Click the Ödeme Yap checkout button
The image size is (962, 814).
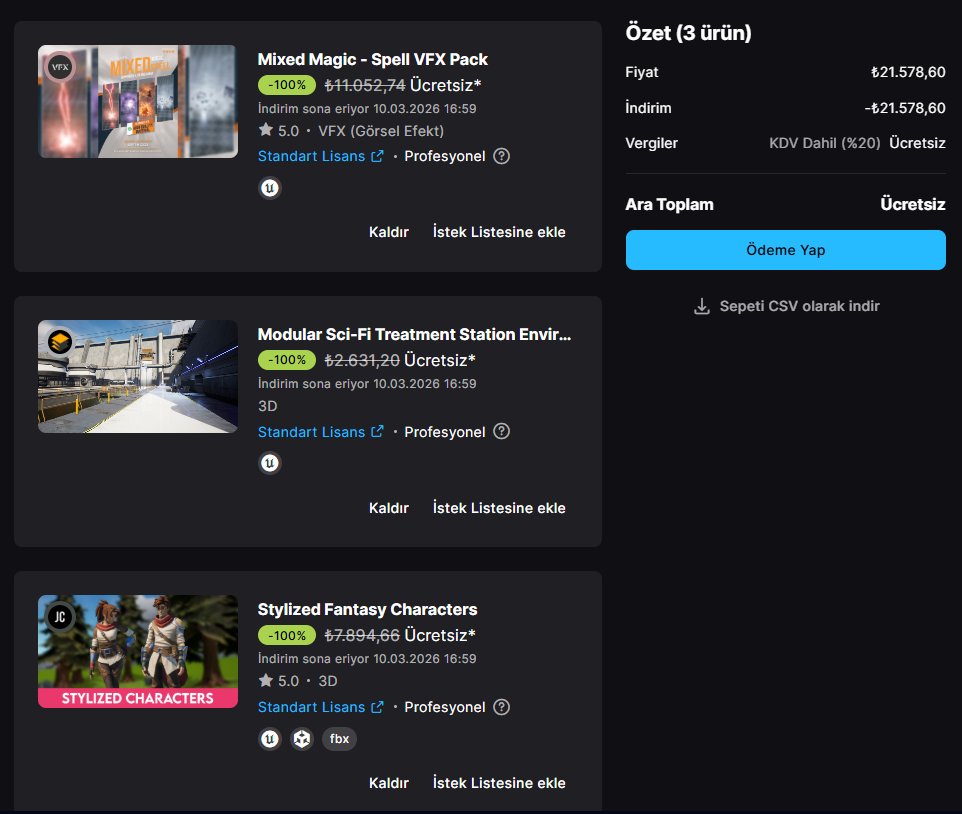click(785, 250)
